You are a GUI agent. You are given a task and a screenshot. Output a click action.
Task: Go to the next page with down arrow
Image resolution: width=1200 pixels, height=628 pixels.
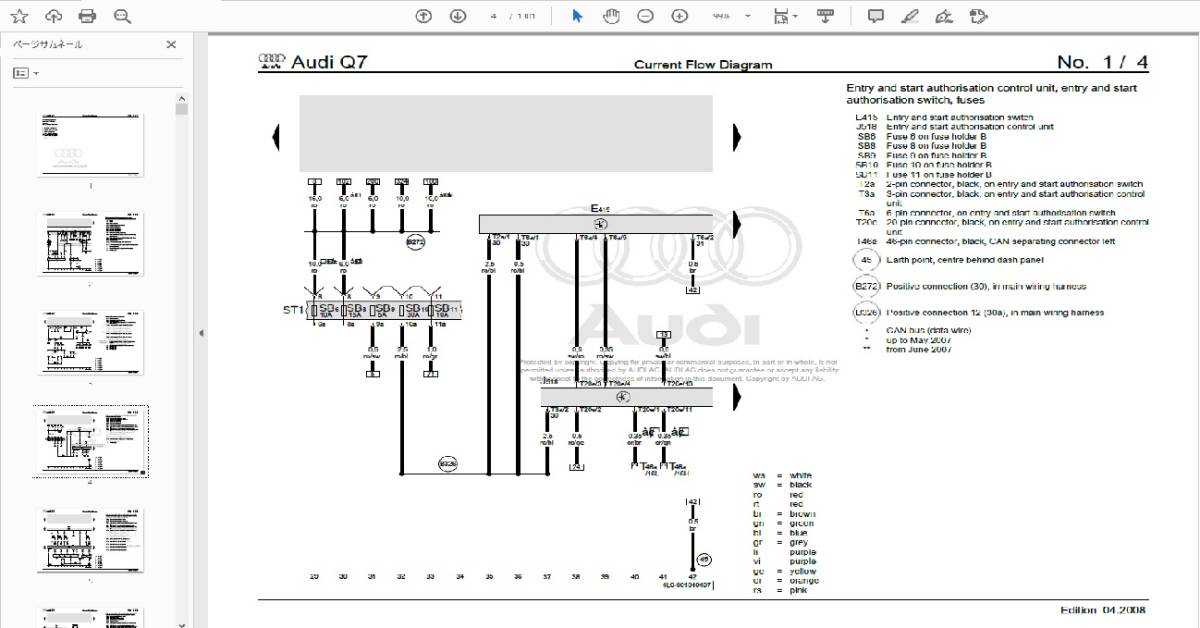(x=458, y=16)
